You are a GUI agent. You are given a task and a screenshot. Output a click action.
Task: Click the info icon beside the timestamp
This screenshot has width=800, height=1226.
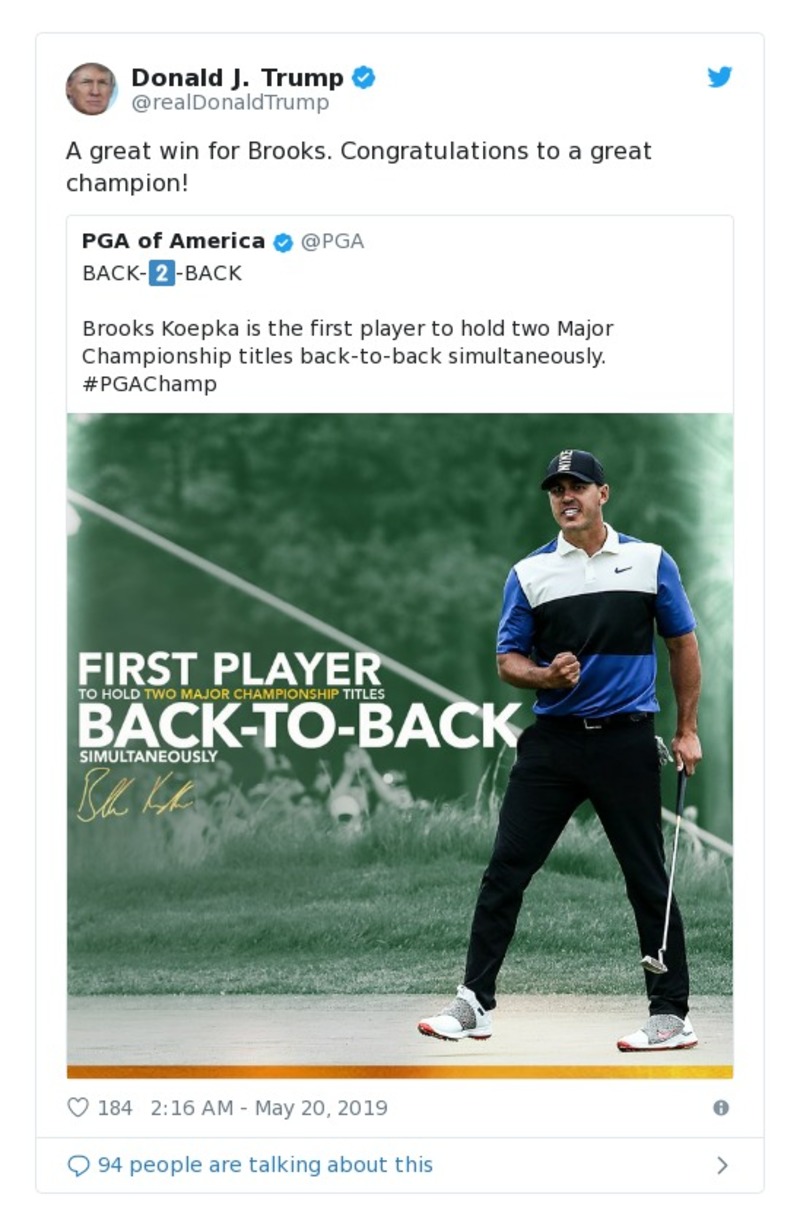[720, 1108]
